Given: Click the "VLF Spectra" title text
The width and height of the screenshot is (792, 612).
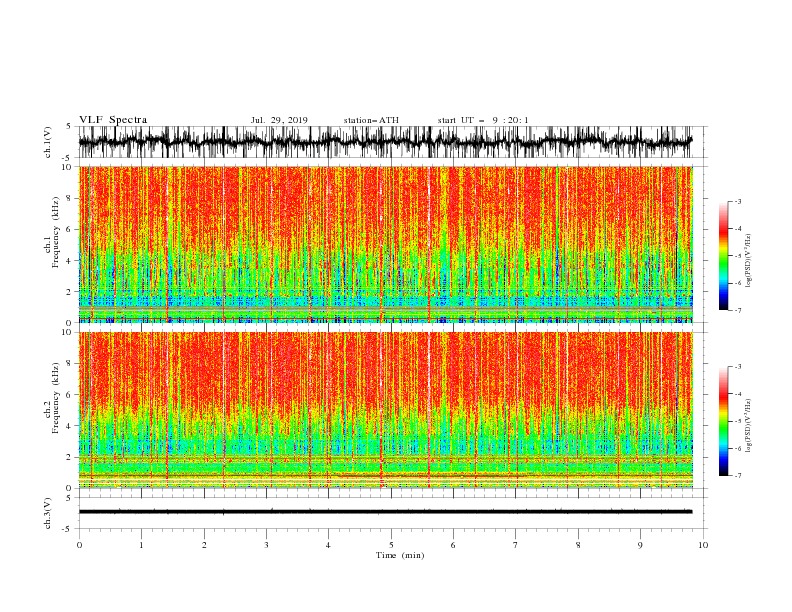Looking at the screenshot, I should tap(113, 120).
